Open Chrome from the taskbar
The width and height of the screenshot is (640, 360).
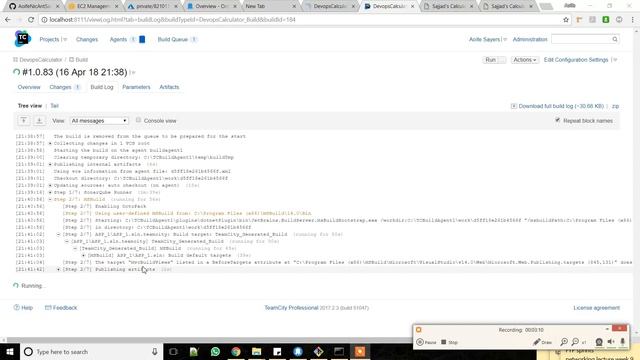(x=236, y=351)
